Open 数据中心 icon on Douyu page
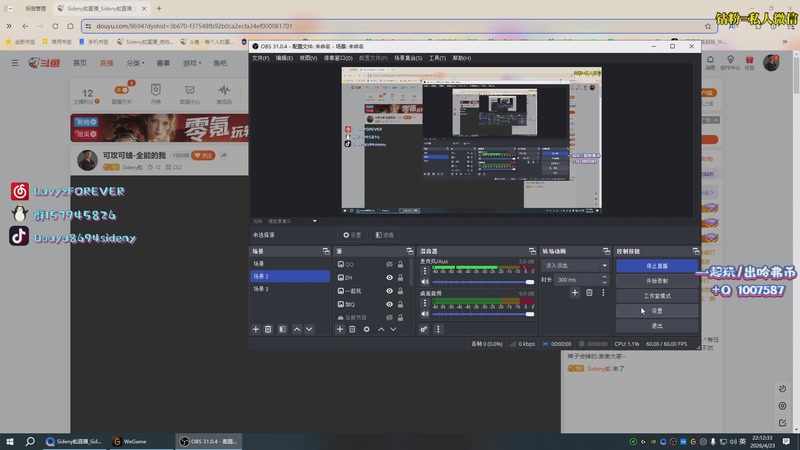 [x=190, y=94]
